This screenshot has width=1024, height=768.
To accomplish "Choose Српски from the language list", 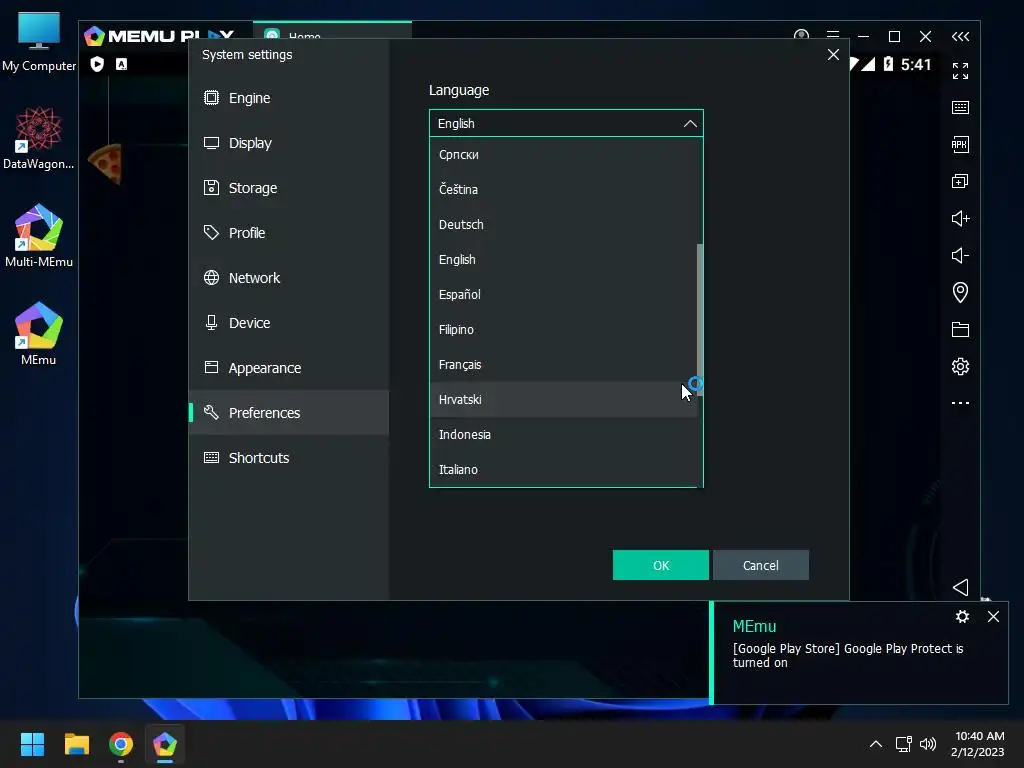I will tap(564, 155).
